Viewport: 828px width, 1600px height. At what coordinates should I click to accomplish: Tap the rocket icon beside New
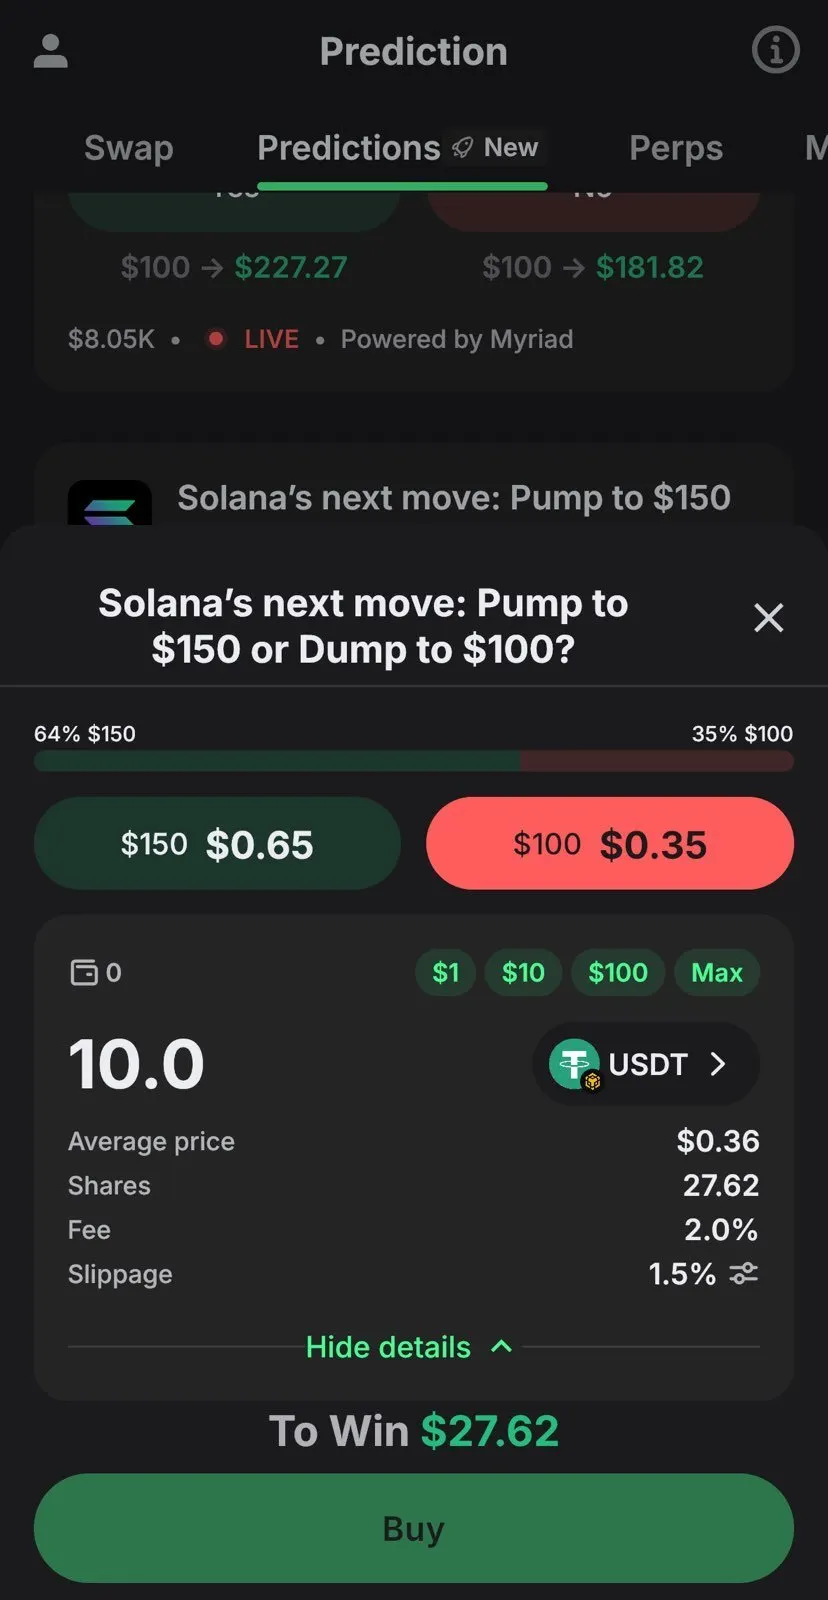[x=462, y=148]
